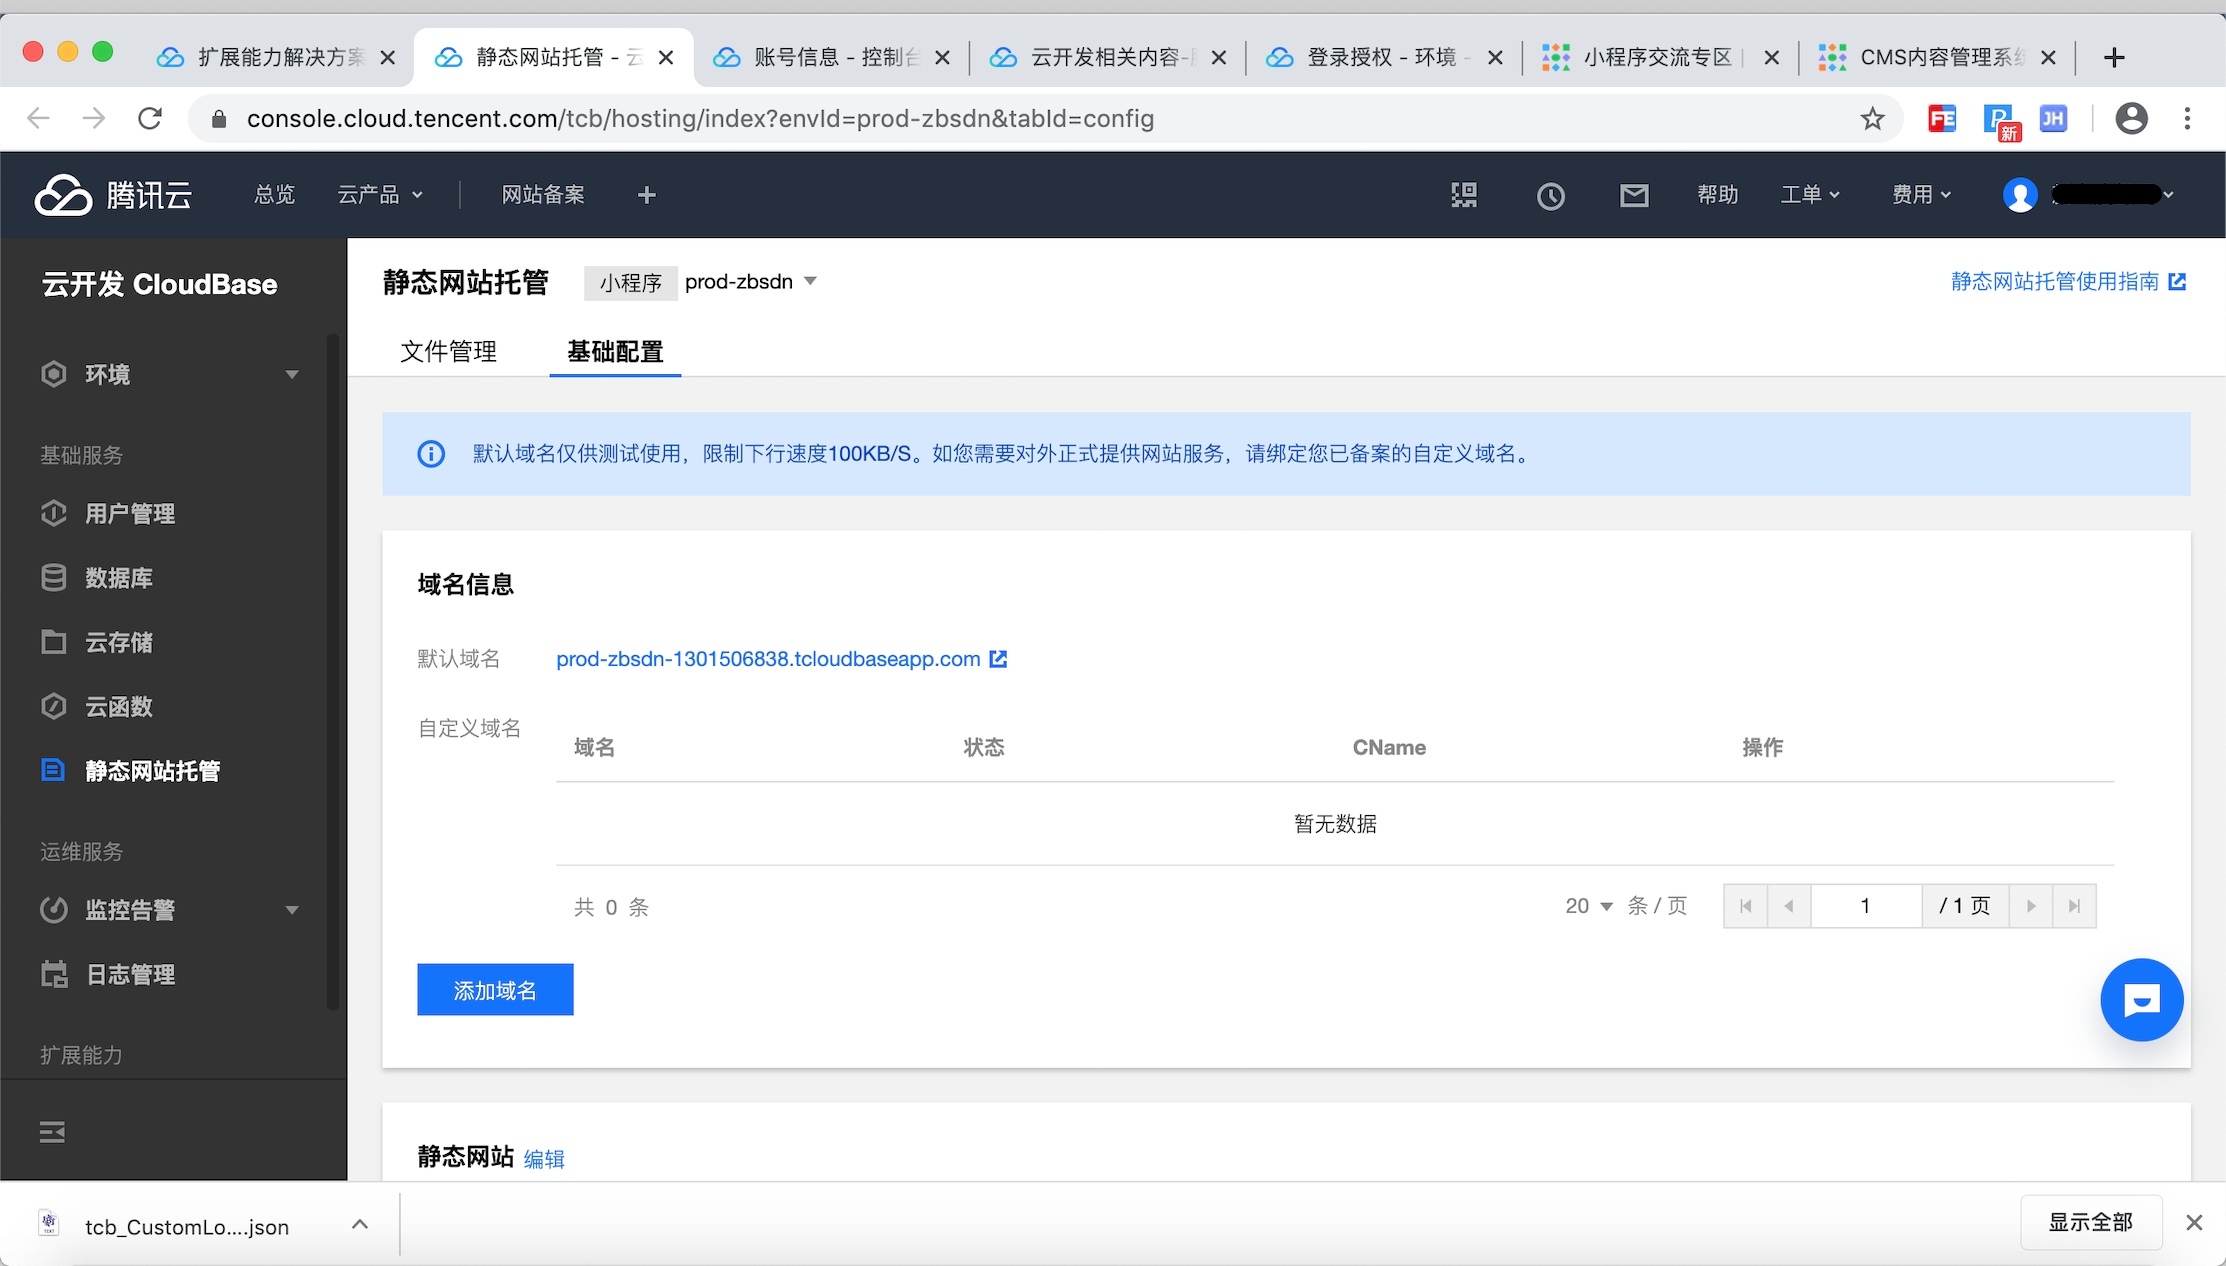The image size is (2226, 1266).
Task: Select 云函数 in the sidebar
Action: click(118, 707)
